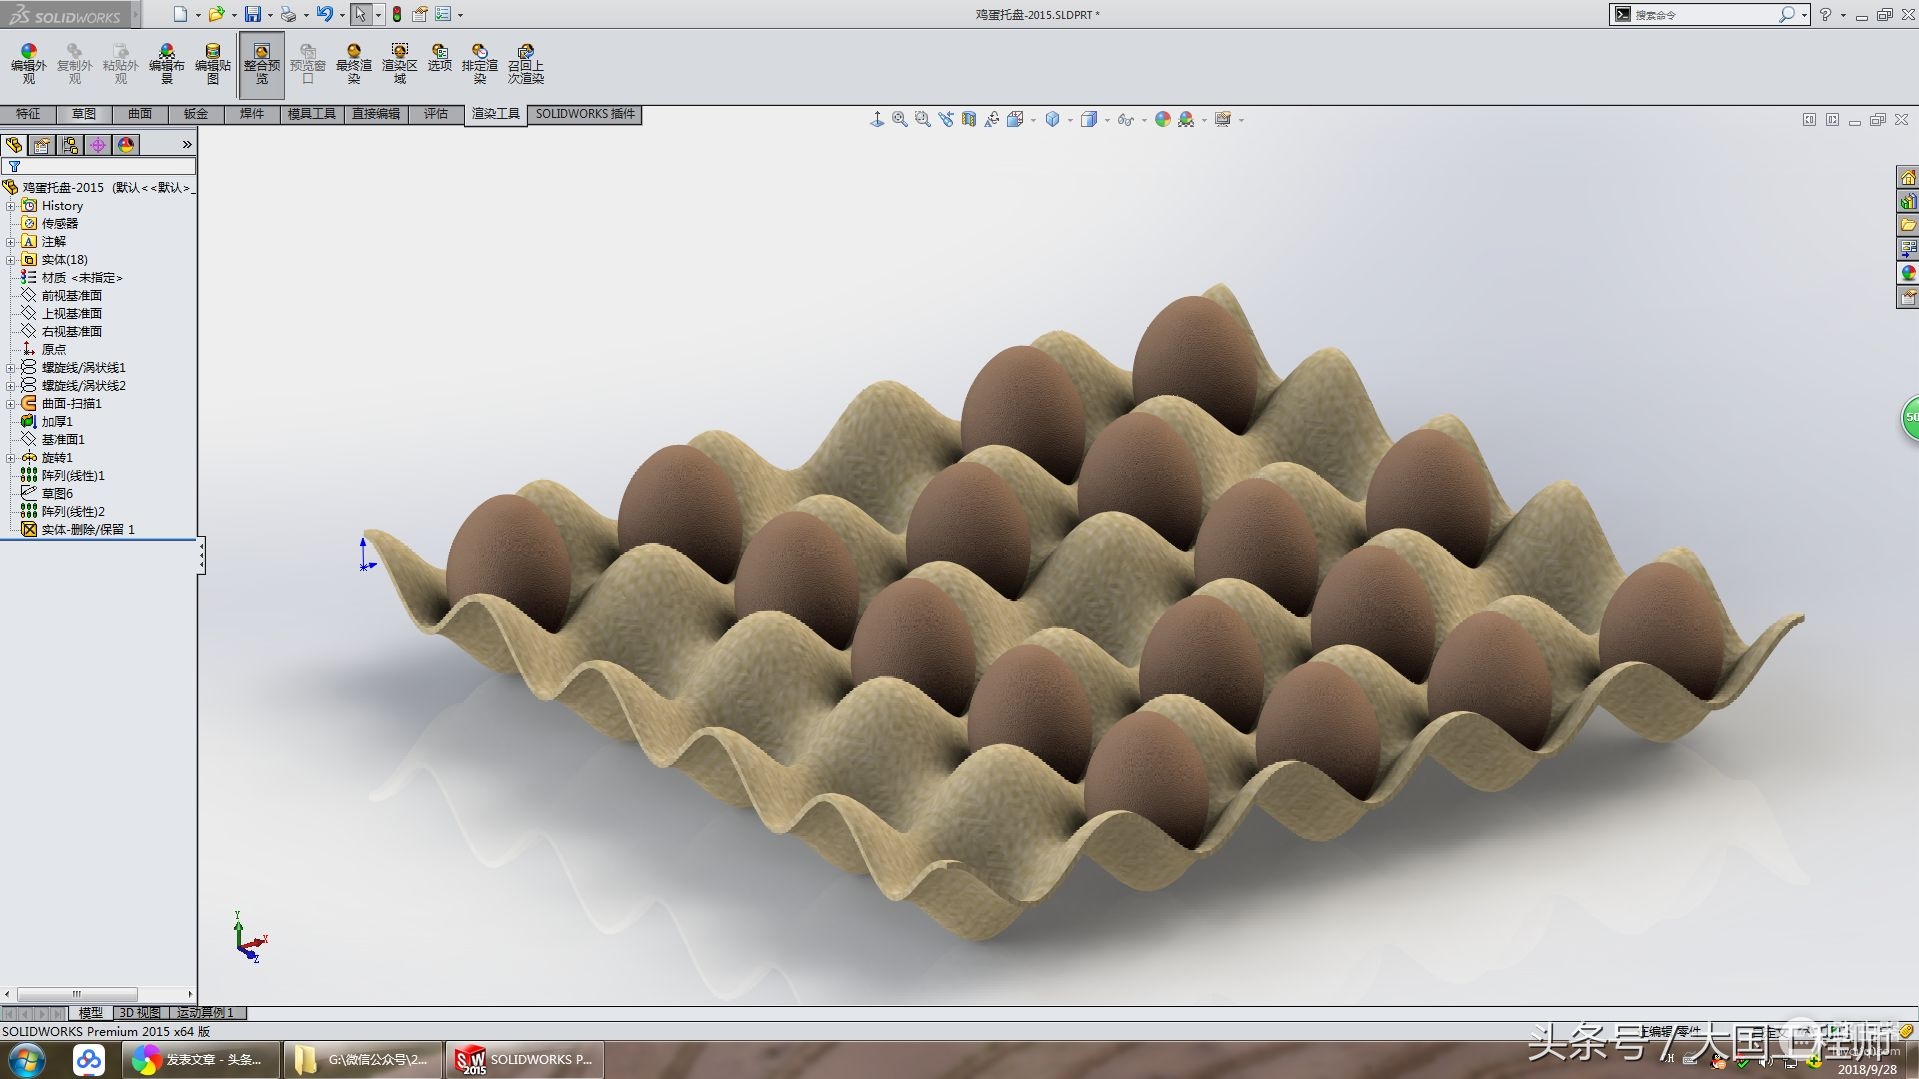This screenshot has height=1079, width=1919.
Task: Open the DimXpertManager panel tab
Action: tap(98, 145)
